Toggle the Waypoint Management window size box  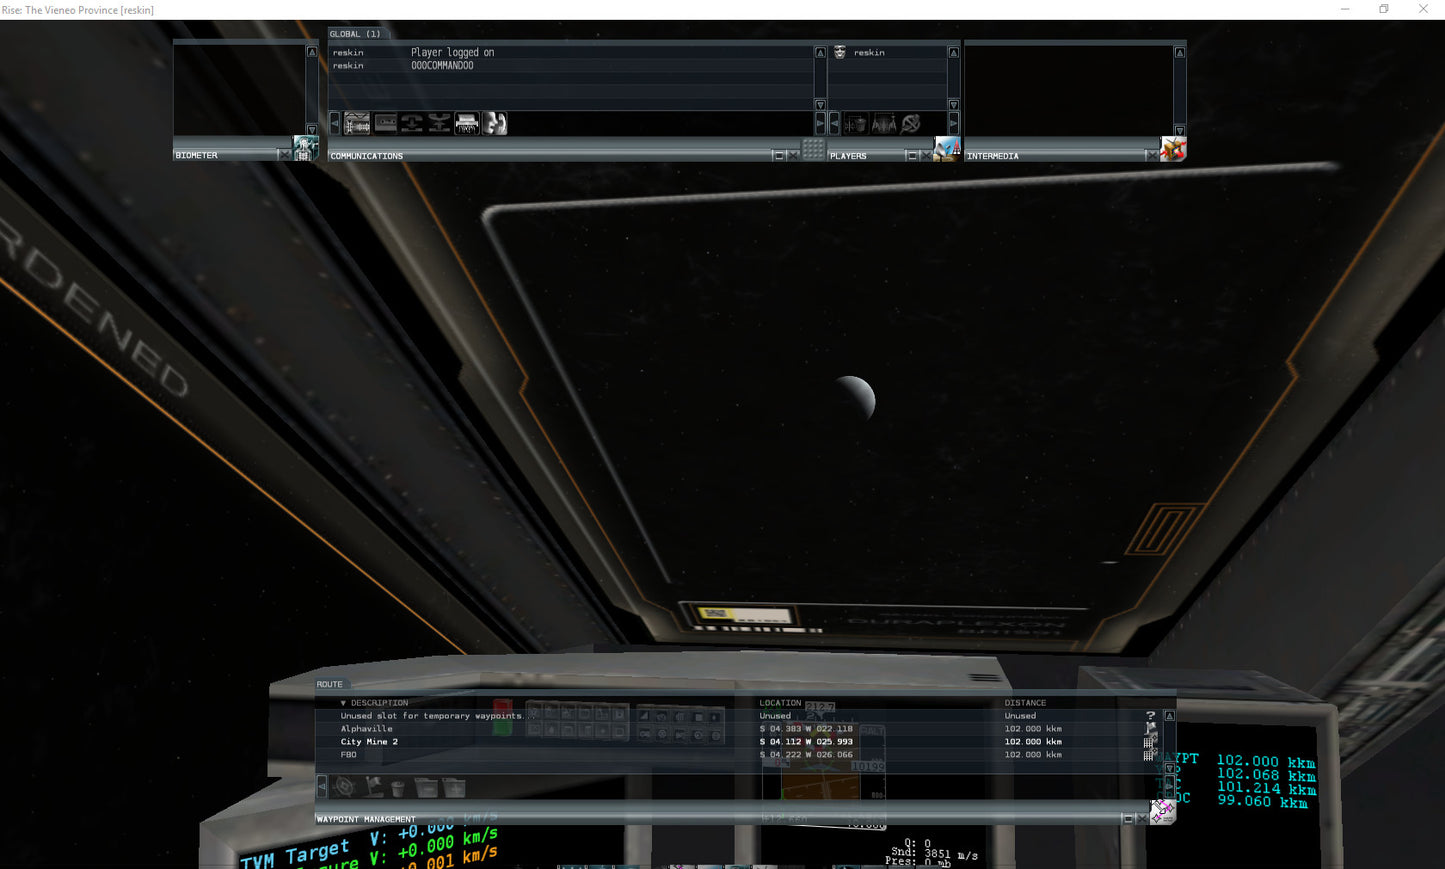click(x=1128, y=819)
